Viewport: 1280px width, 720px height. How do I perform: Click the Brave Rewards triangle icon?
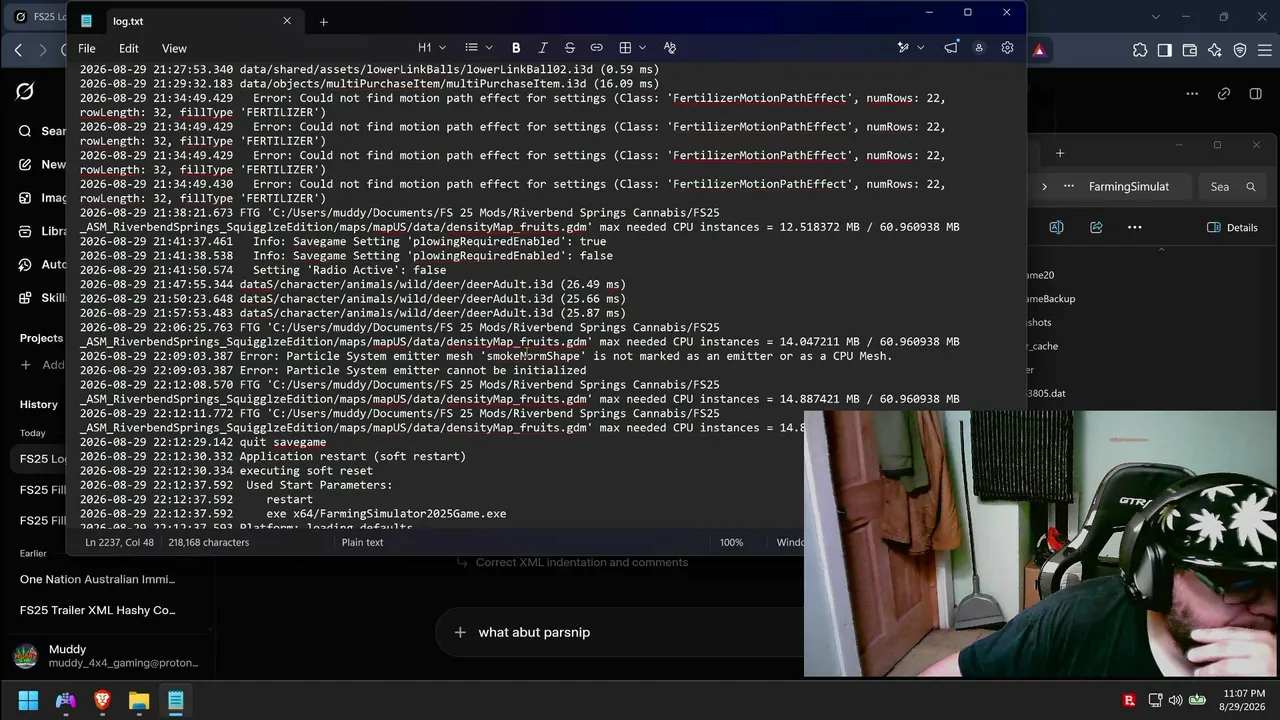click(1040, 50)
